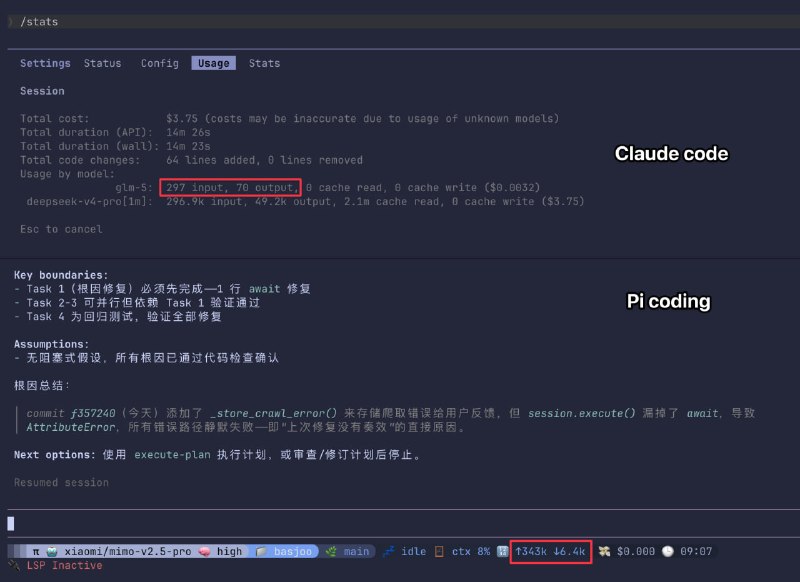Click the context icon before ctx 8%
The width and height of the screenshot is (800, 582).
point(439,551)
